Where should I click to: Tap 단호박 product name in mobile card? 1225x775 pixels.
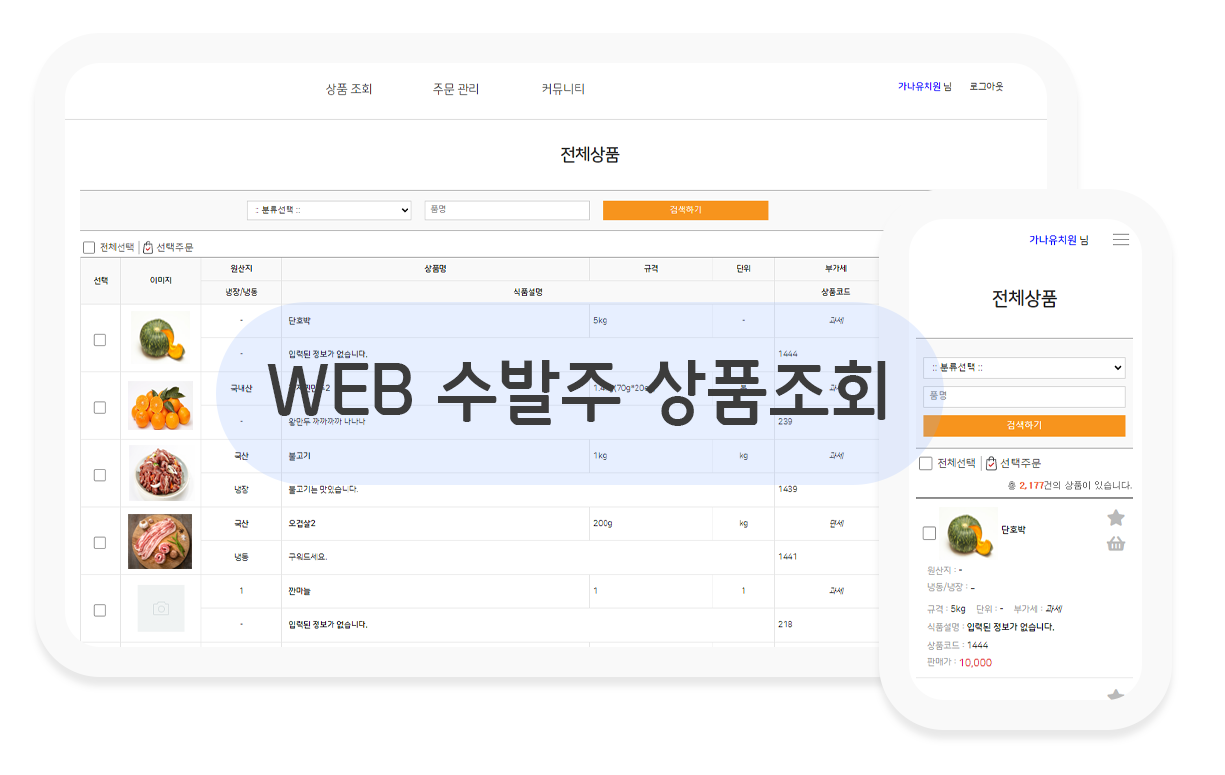point(1013,530)
